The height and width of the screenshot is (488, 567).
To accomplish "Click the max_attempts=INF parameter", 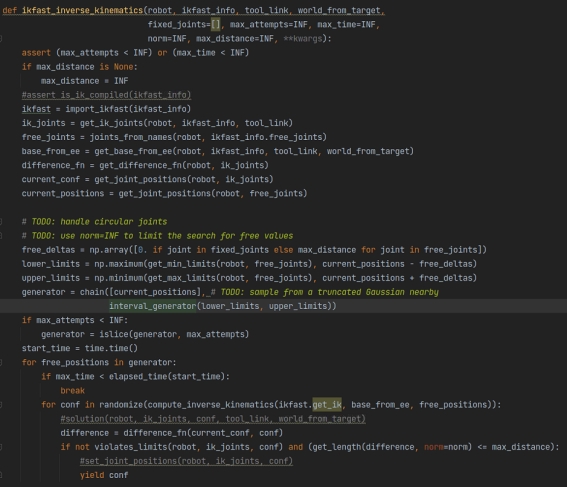I will point(269,25).
